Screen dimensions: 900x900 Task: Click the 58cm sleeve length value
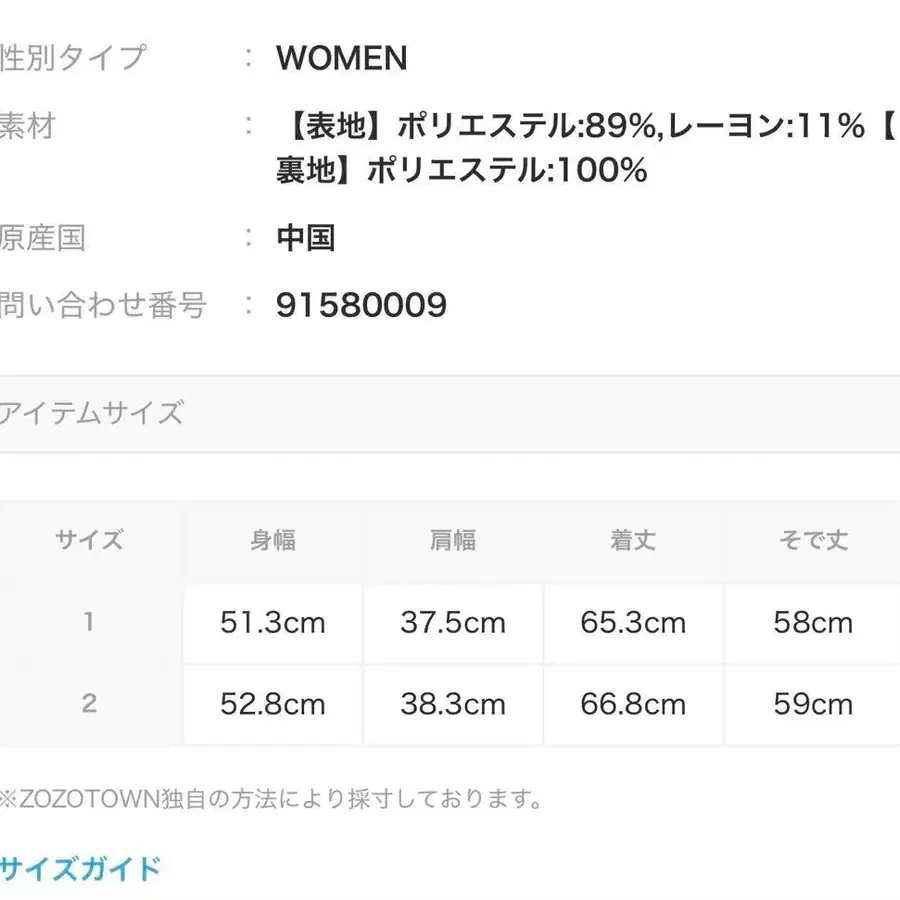811,622
